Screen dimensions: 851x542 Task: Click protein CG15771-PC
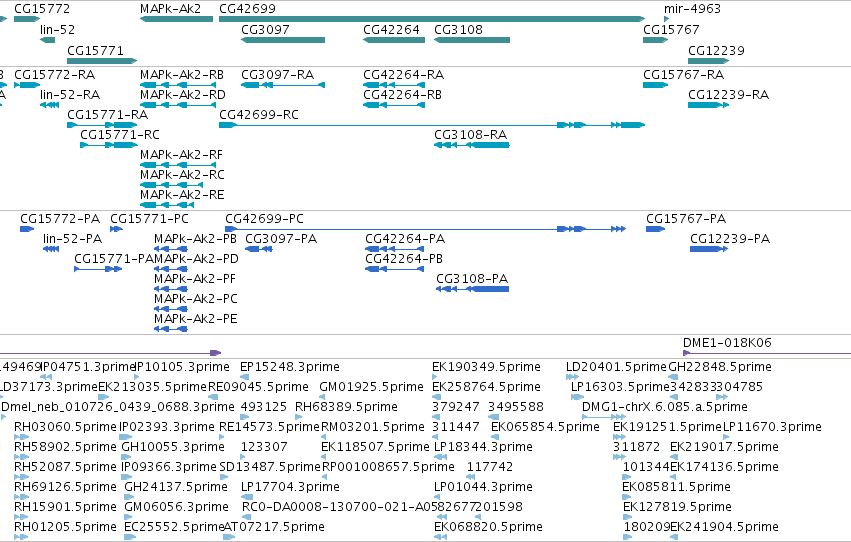[116, 229]
